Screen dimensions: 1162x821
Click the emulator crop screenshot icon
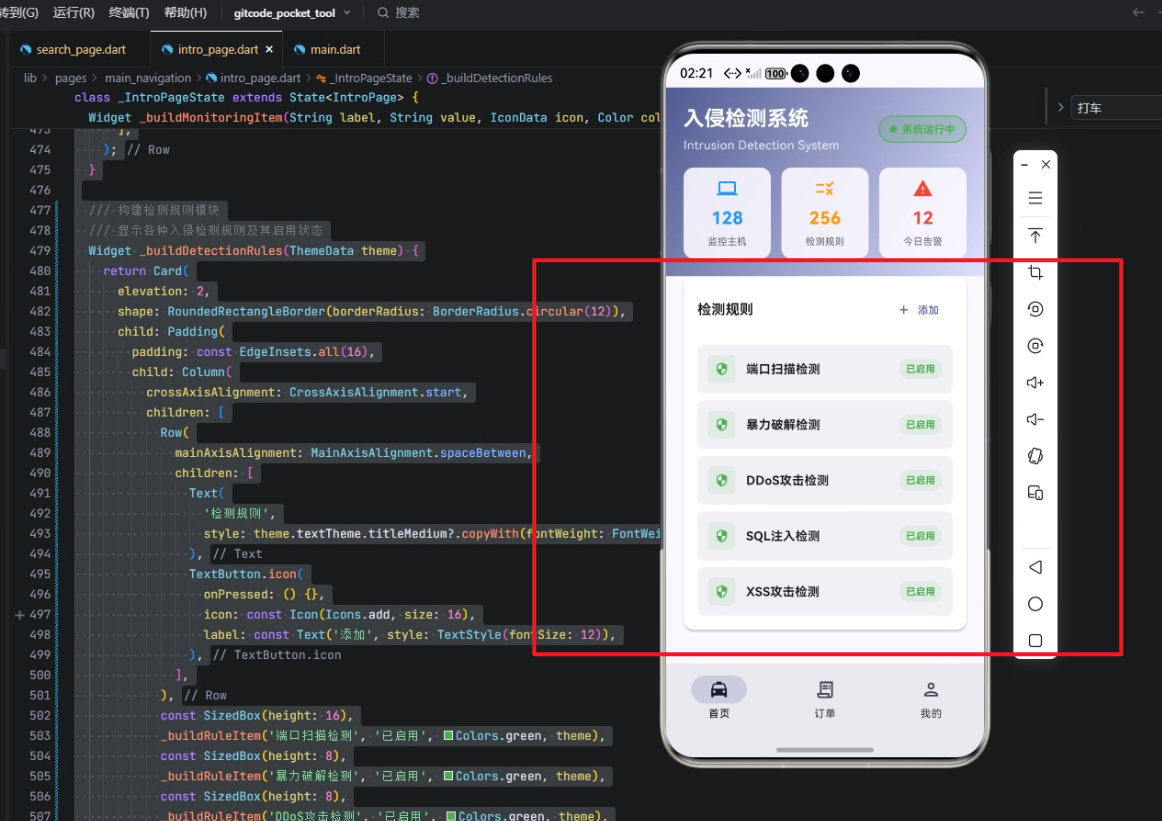(1035, 272)
